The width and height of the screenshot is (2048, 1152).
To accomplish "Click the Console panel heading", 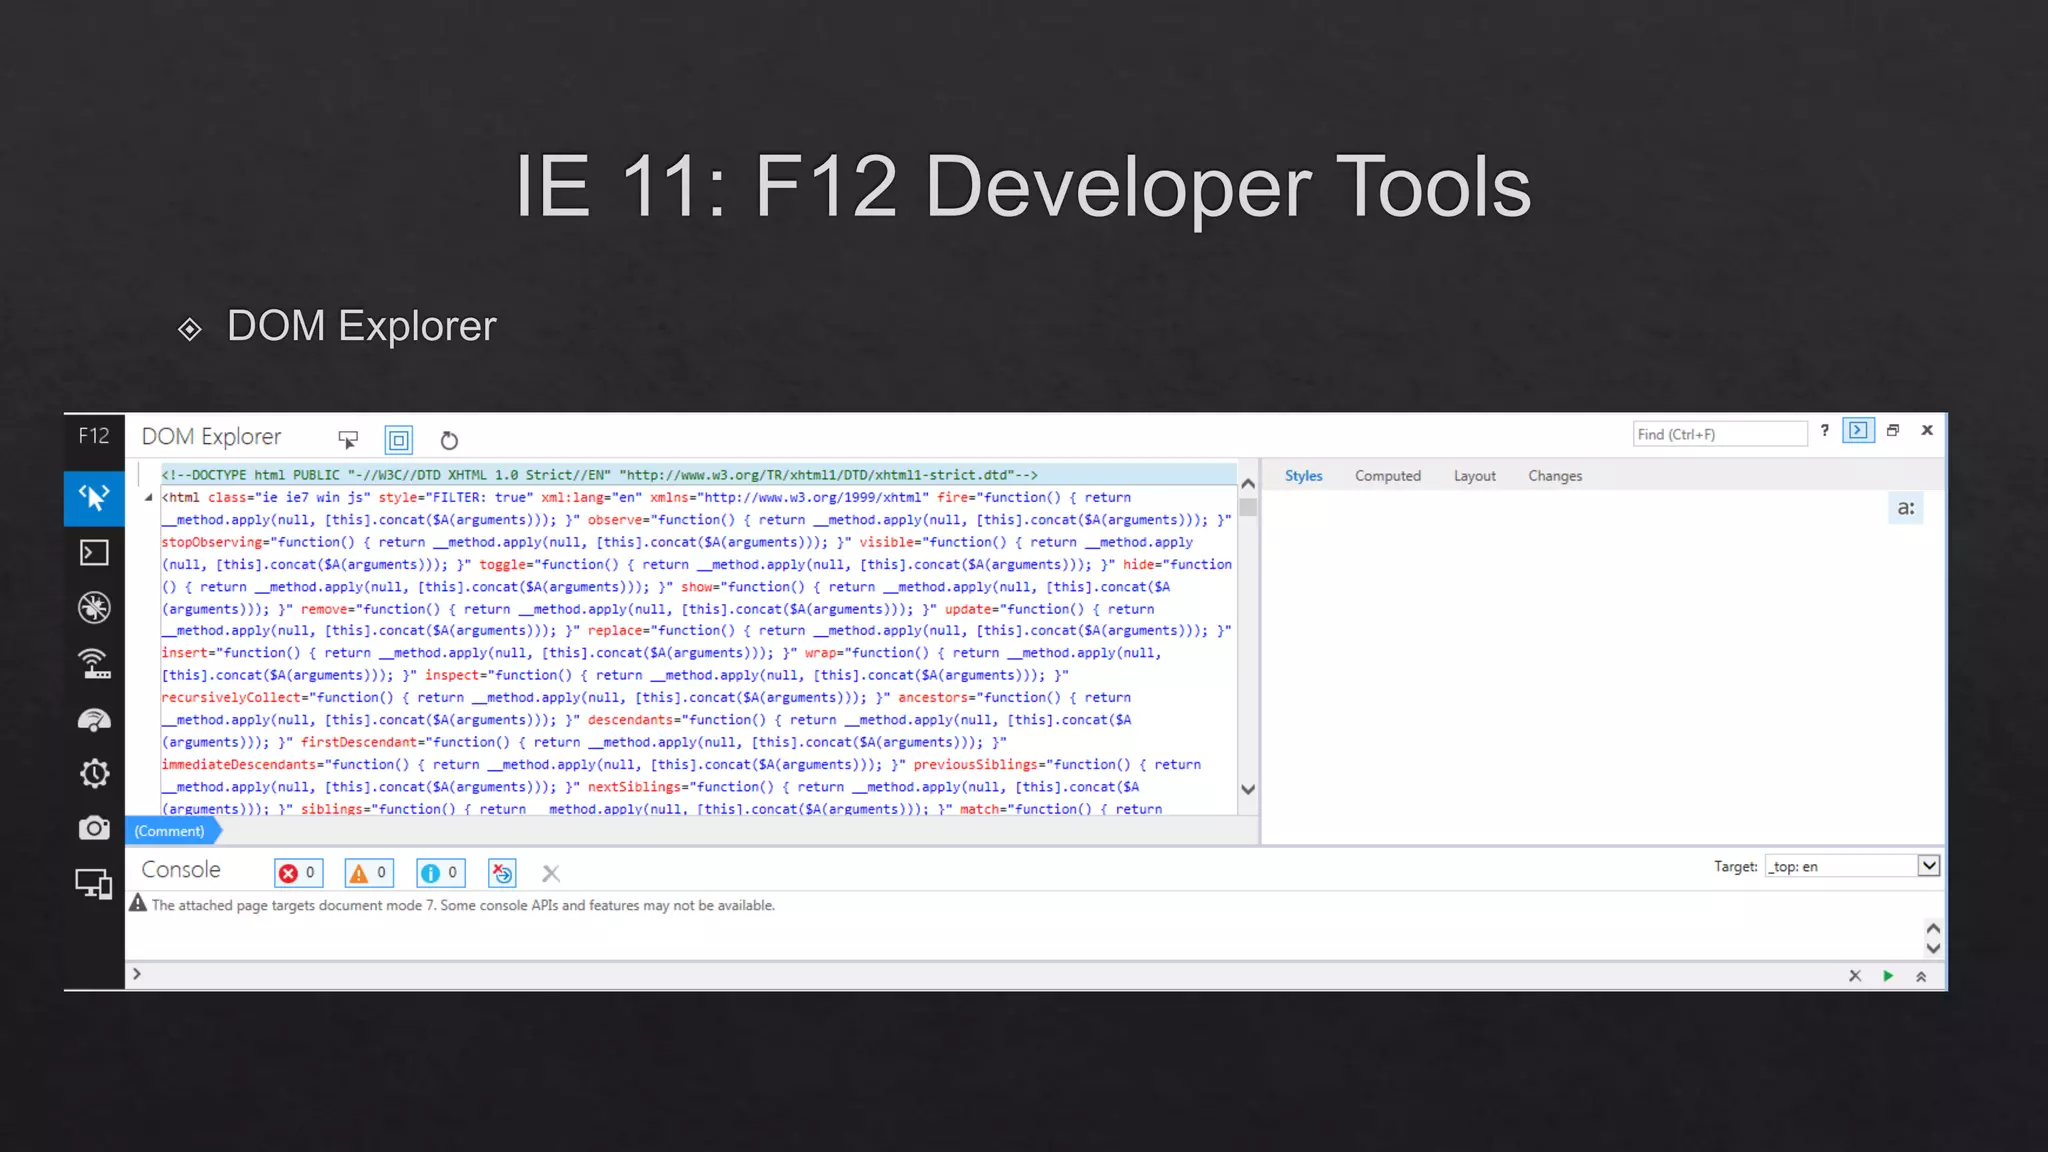I will 181,870.
